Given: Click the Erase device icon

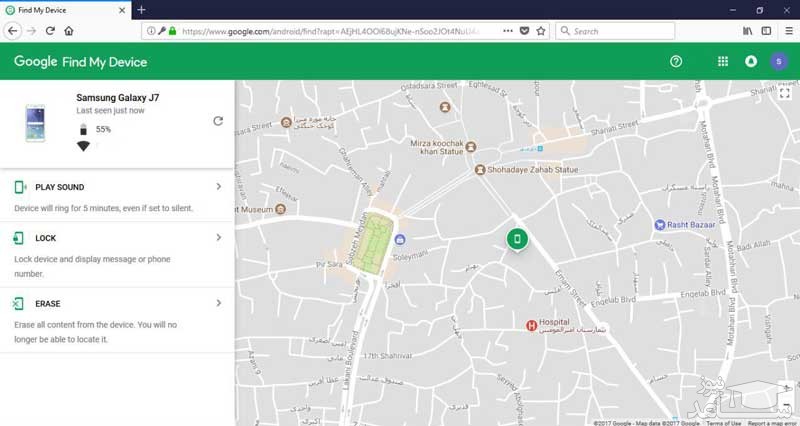Looking at the screenshot, I should [18, 304].
